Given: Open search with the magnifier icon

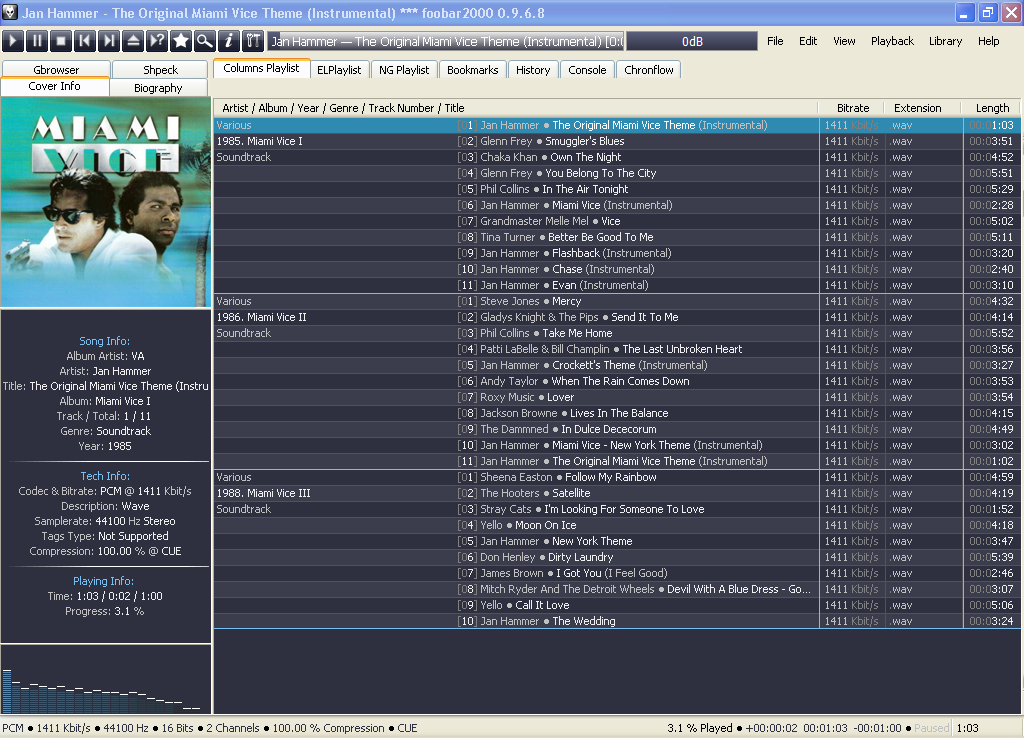Looking at the screenshot, I should tap(204, 41).
